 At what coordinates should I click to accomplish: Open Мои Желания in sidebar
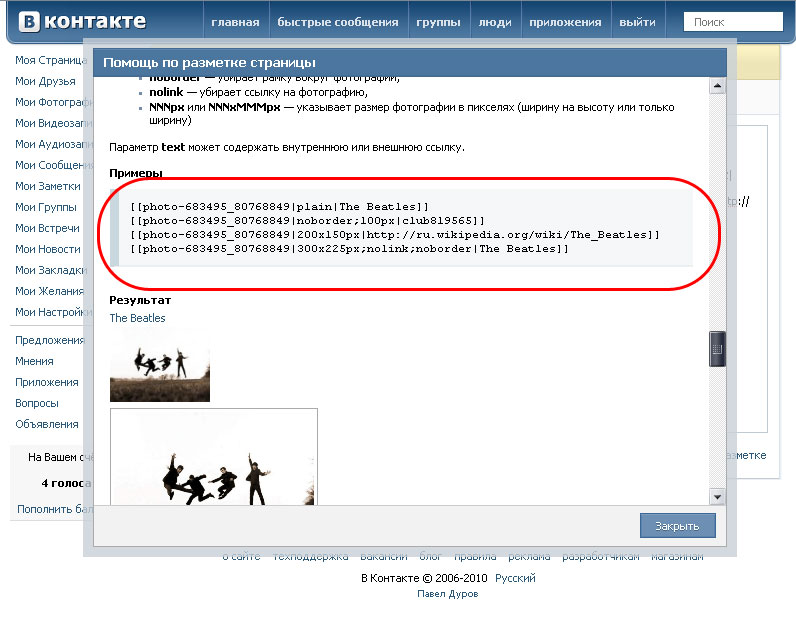(49, 291)
